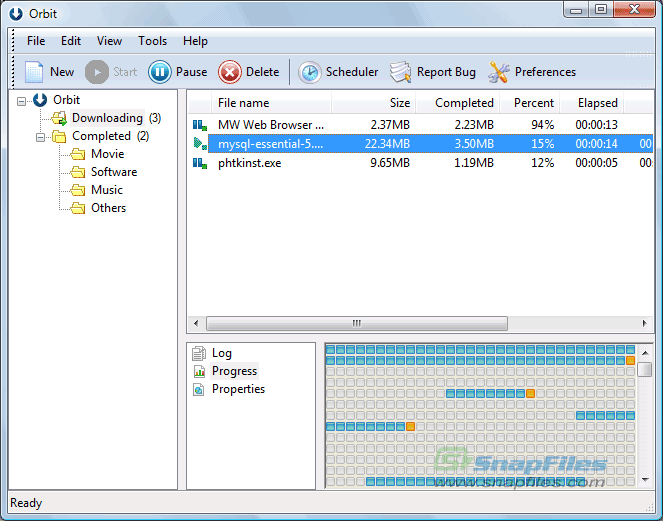
Task: Click the Report Bug icon
Action: click(400, 72)
